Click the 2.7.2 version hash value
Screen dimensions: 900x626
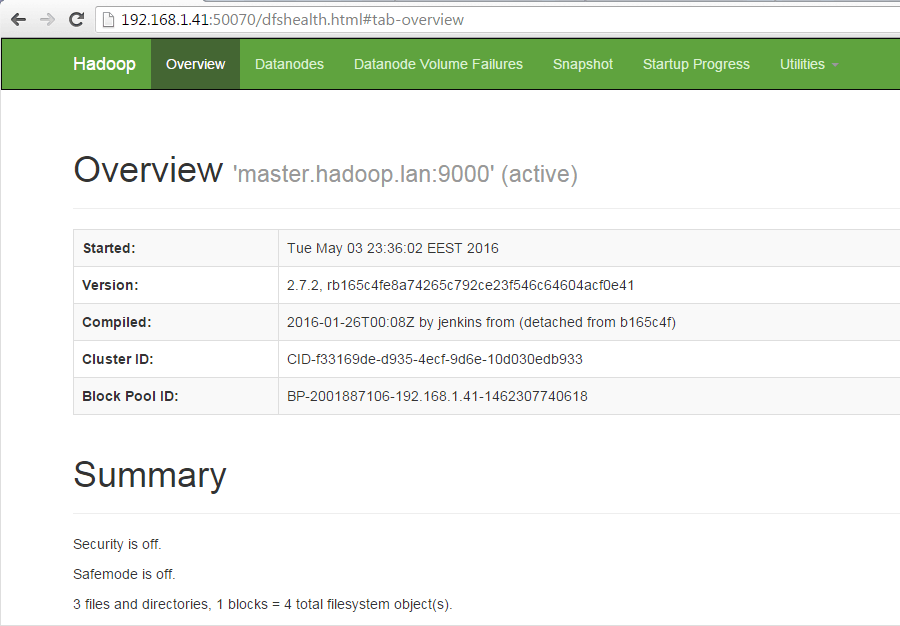coord(460,285)
